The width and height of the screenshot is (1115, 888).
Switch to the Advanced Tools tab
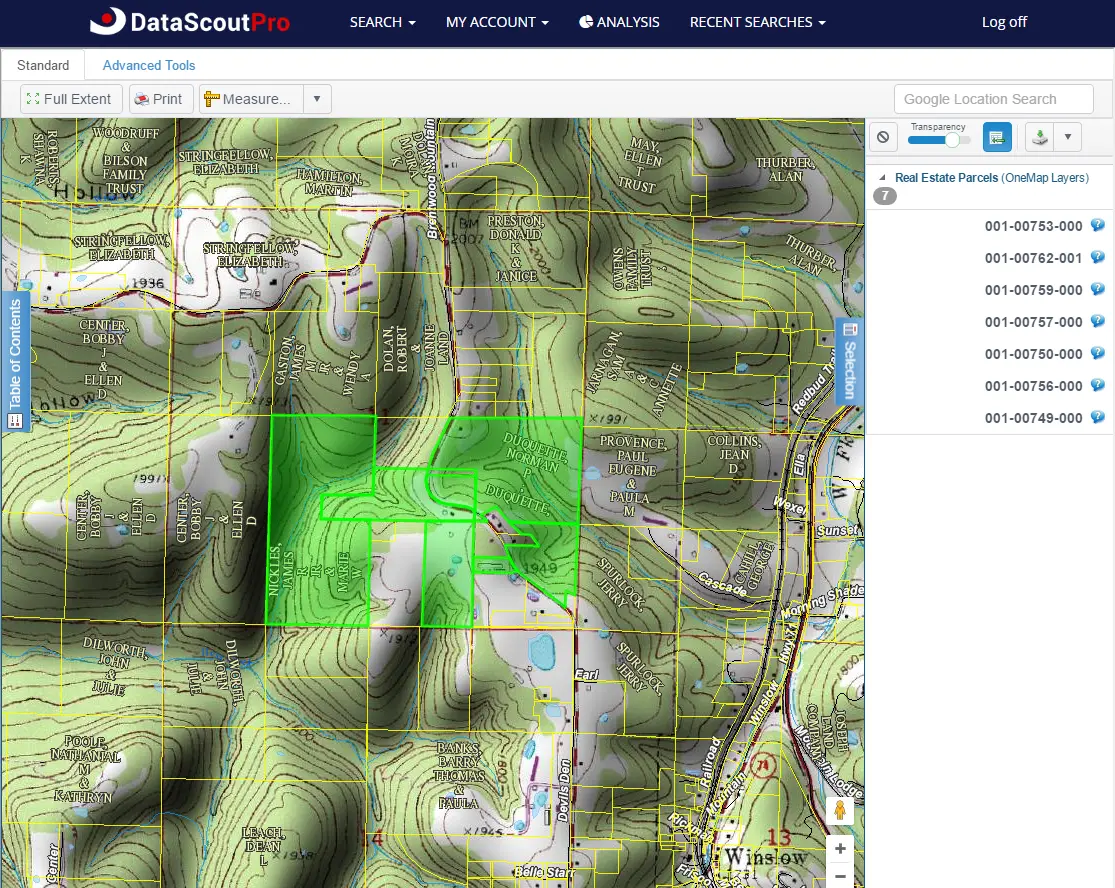click(x=149, y=65)
